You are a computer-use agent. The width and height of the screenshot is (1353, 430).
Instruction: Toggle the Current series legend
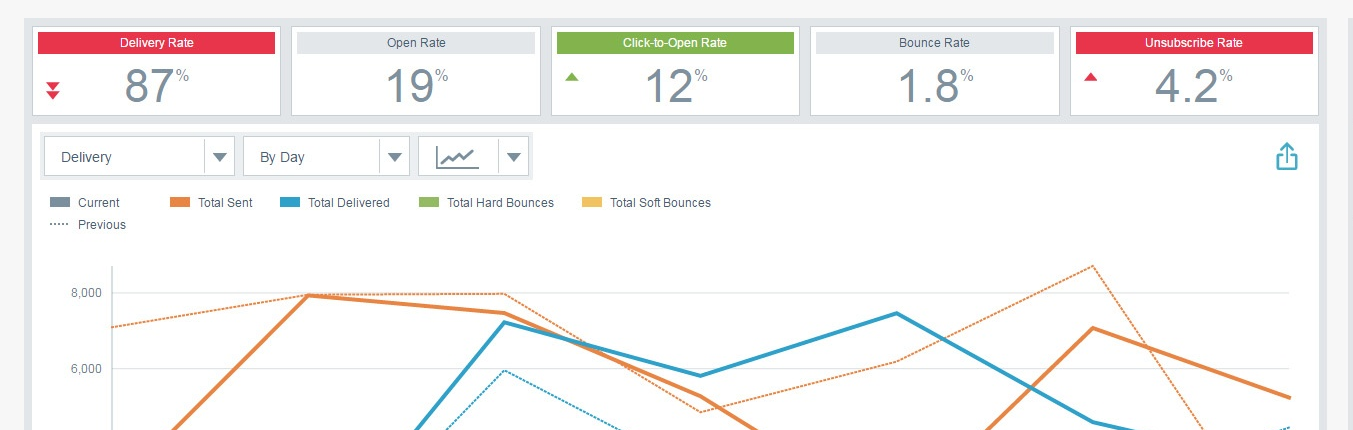pyautogui.click(x=85, y=202)
